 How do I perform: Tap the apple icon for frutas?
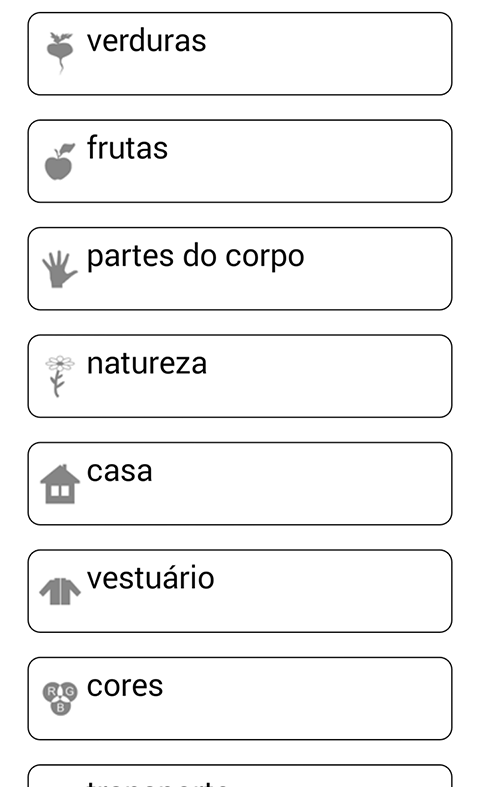[60, 161]
